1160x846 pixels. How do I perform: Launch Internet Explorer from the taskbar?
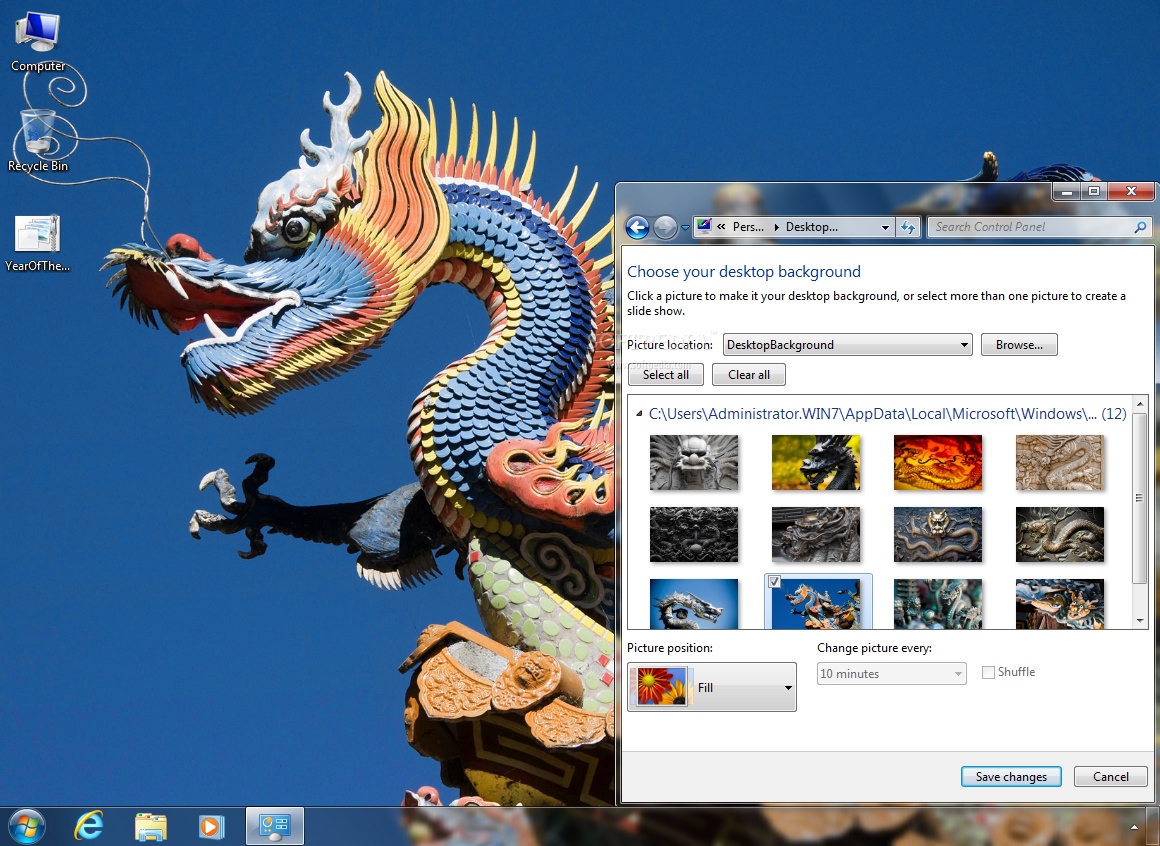point(89,826)
